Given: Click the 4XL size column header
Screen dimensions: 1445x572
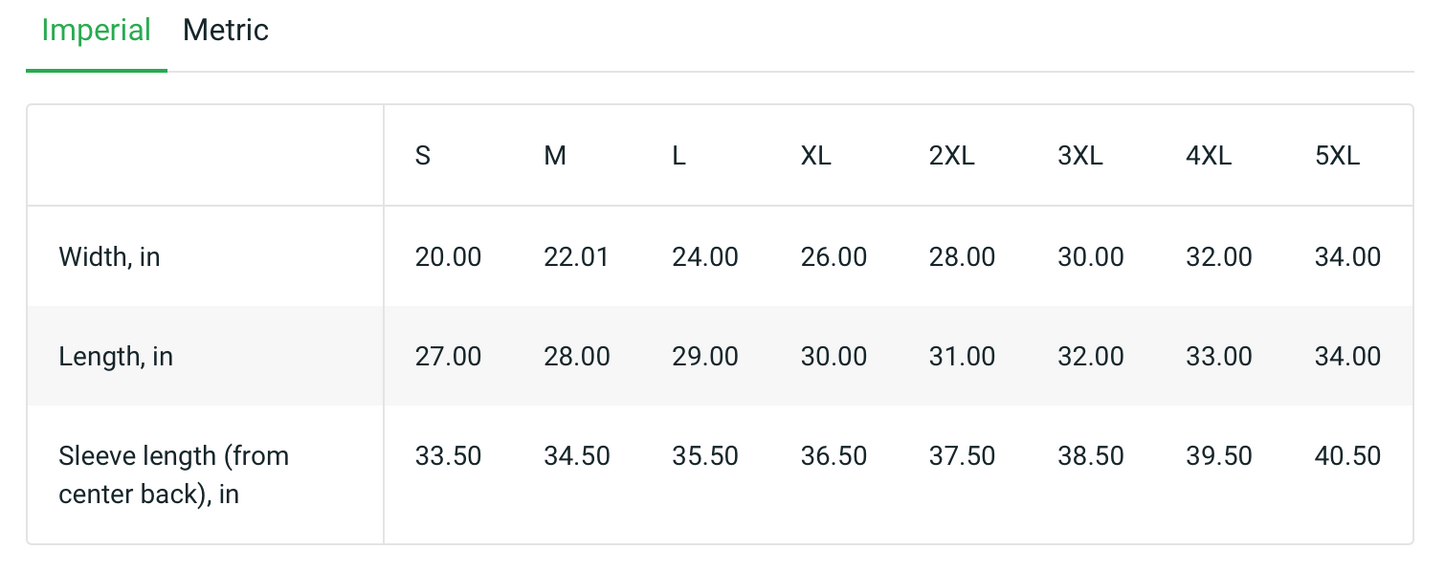Looking at the screenshot, I should [x=1208, y=156].
